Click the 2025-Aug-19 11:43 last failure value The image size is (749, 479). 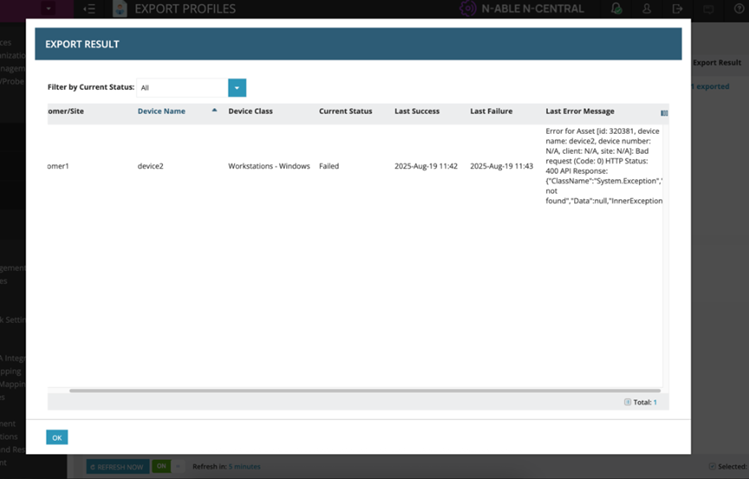502,166
